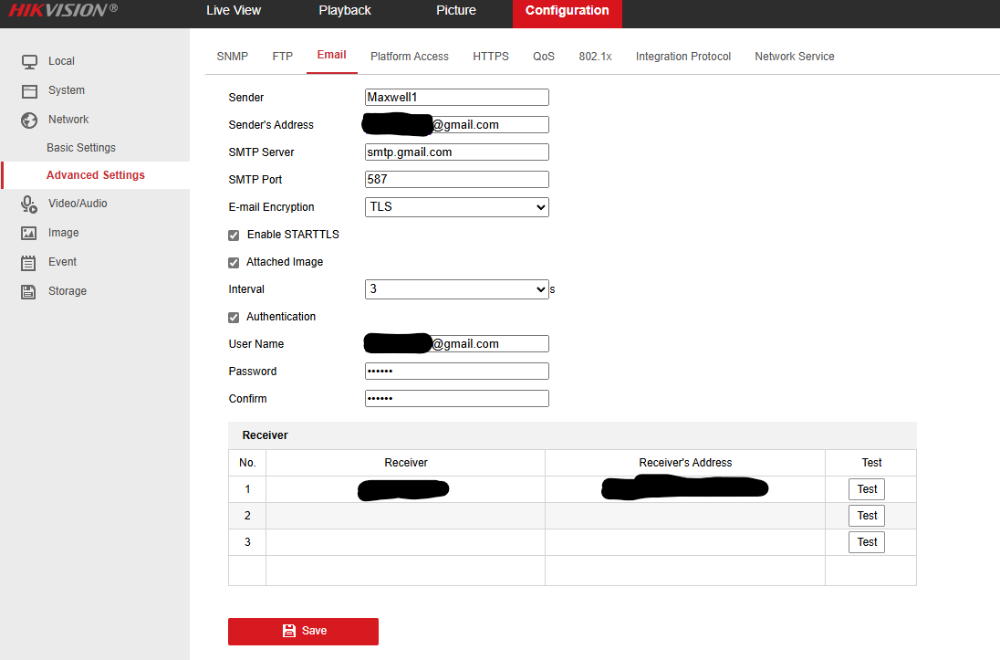Viewport: 1000px width, 660px height.
Task: Click the Event calendar icon in sidebar
Action: point(29,262)
